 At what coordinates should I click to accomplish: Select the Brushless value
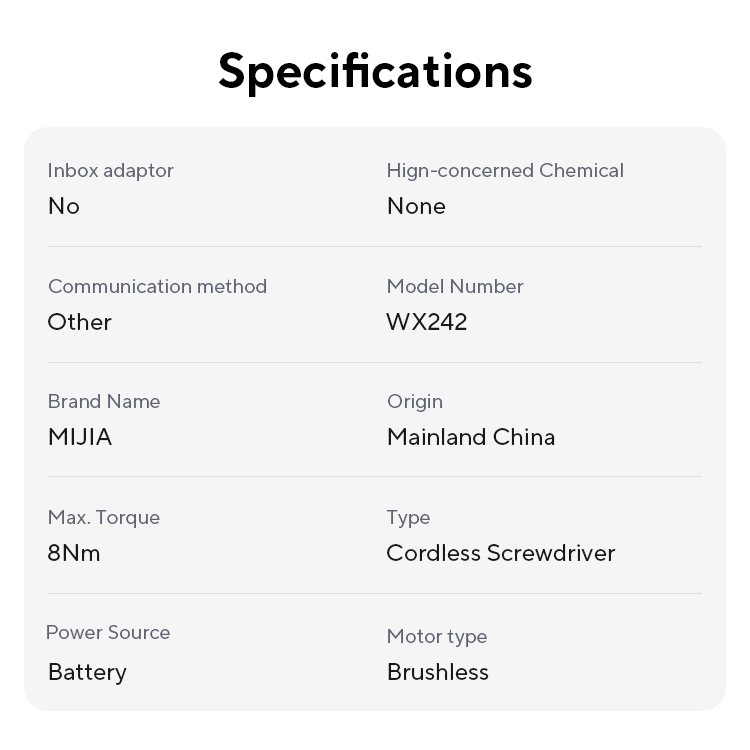(438, 672)
